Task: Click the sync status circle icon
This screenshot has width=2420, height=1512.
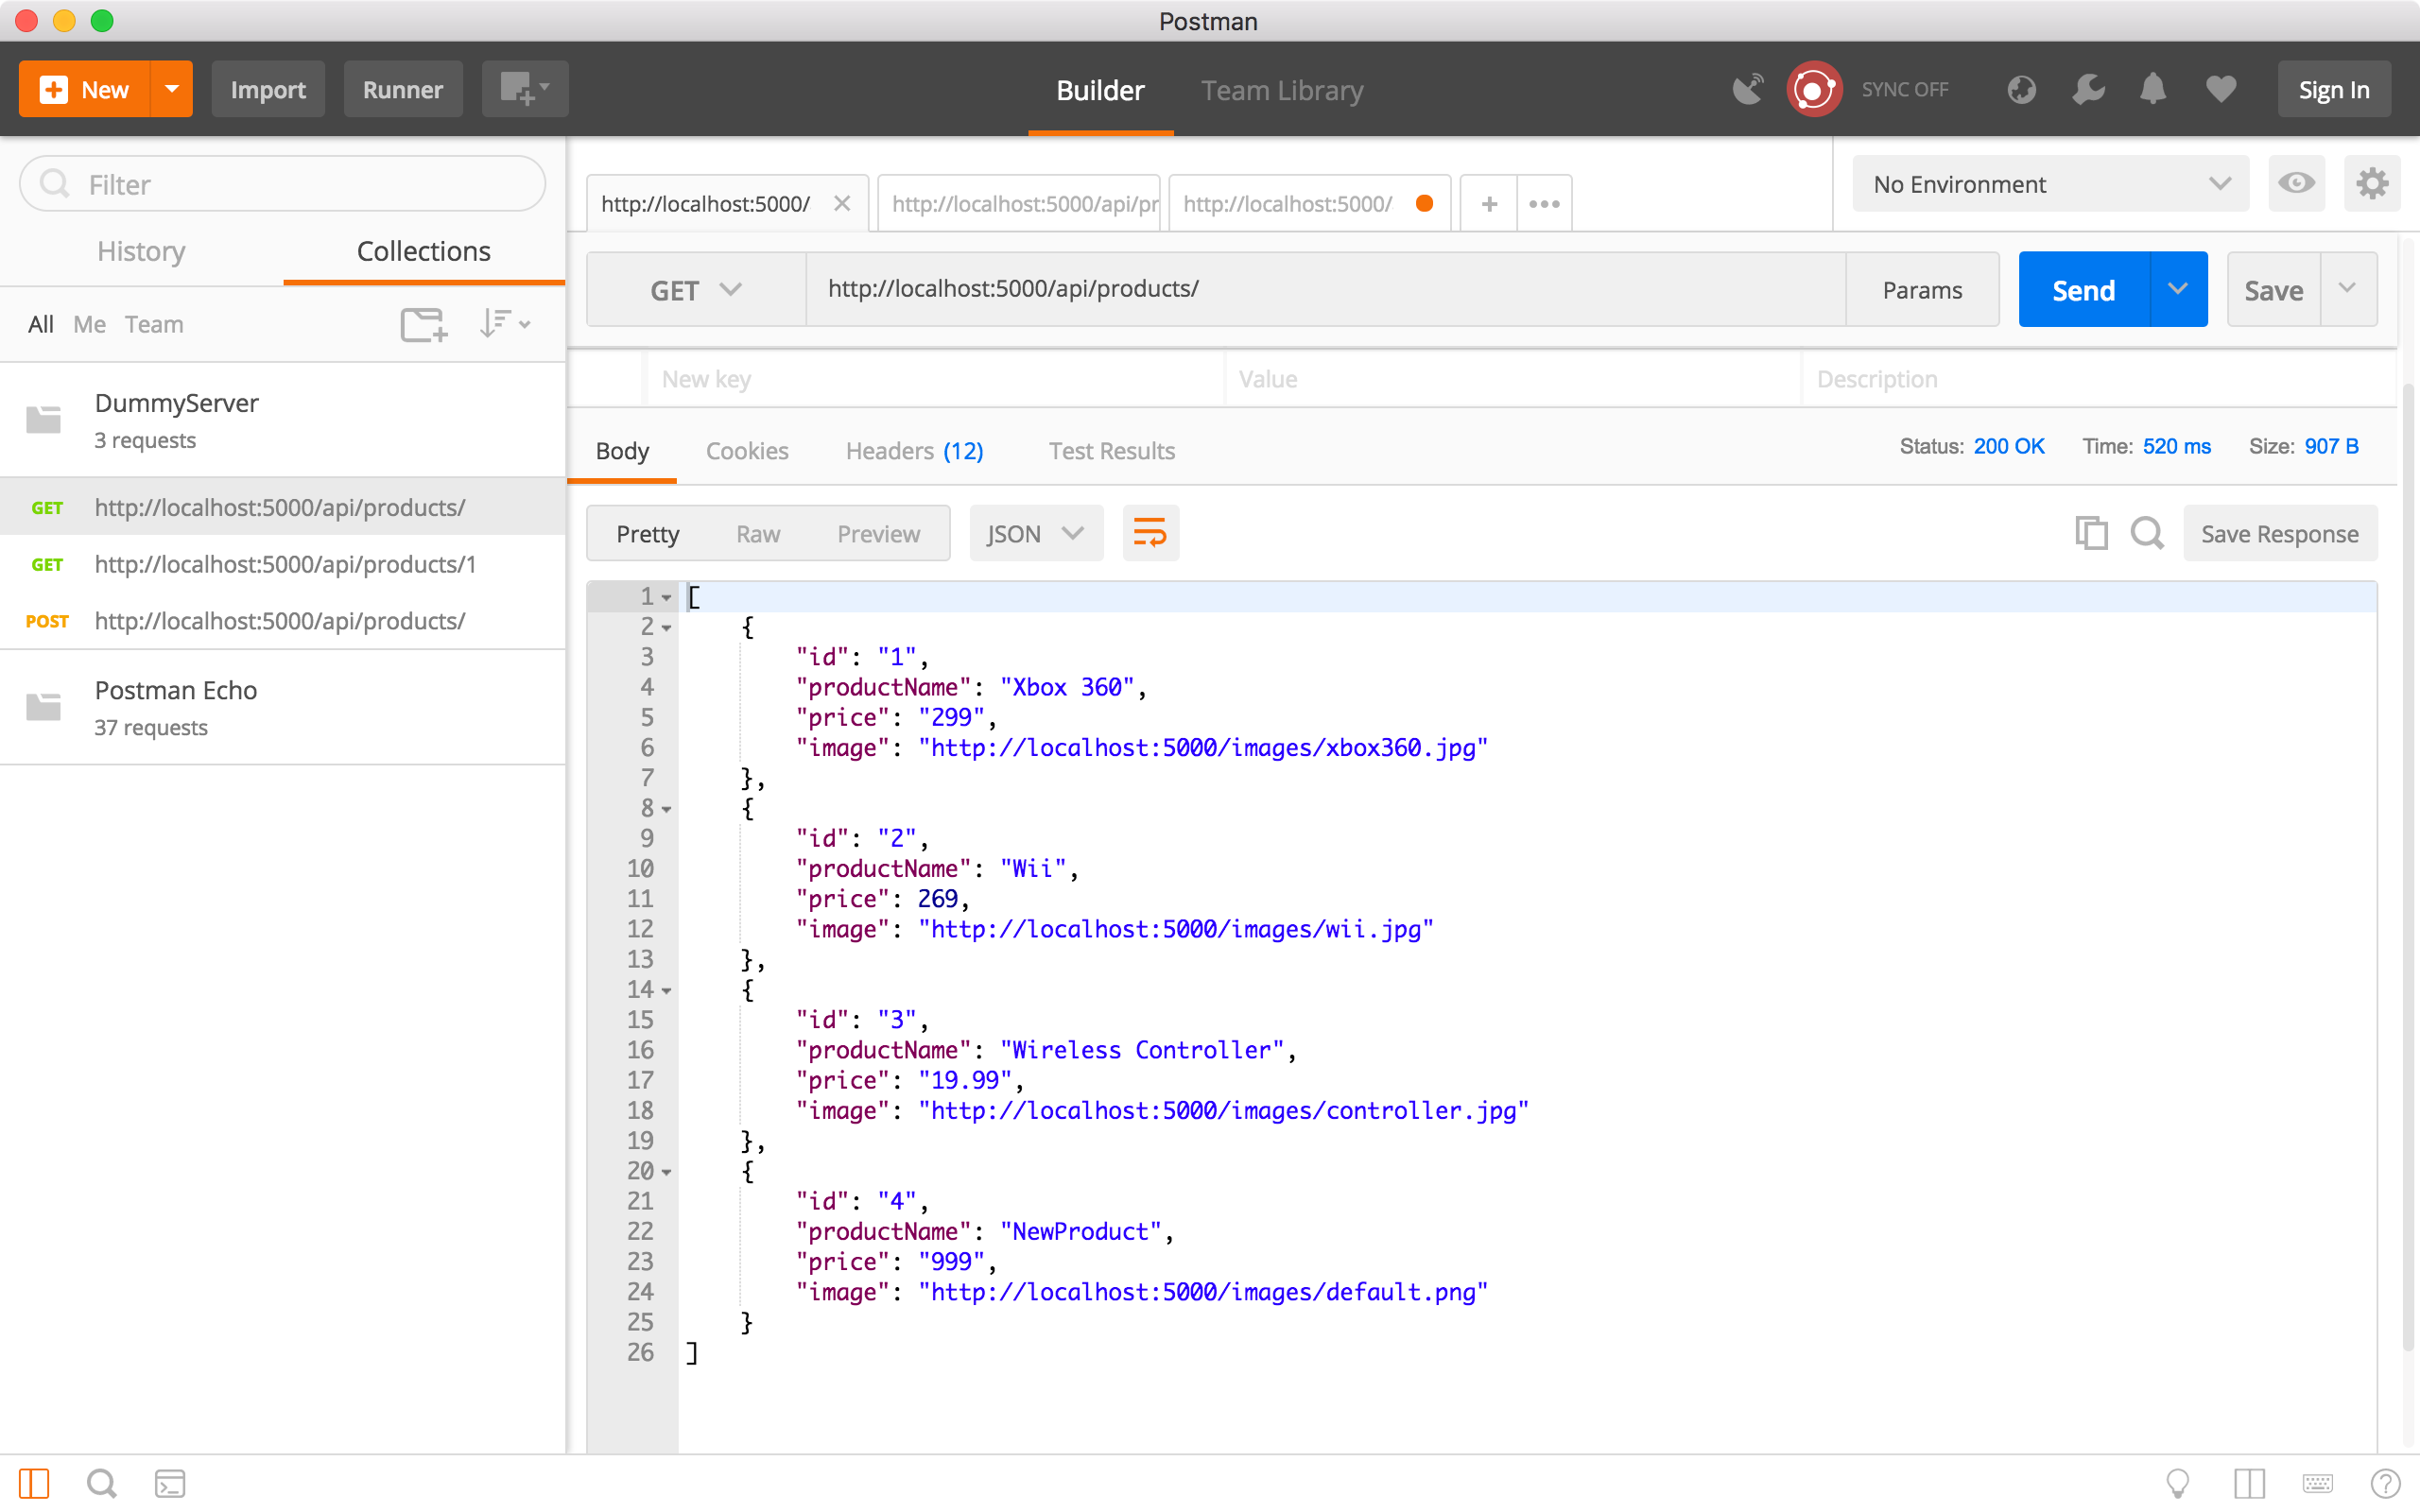Action: tap(1813, 90)
